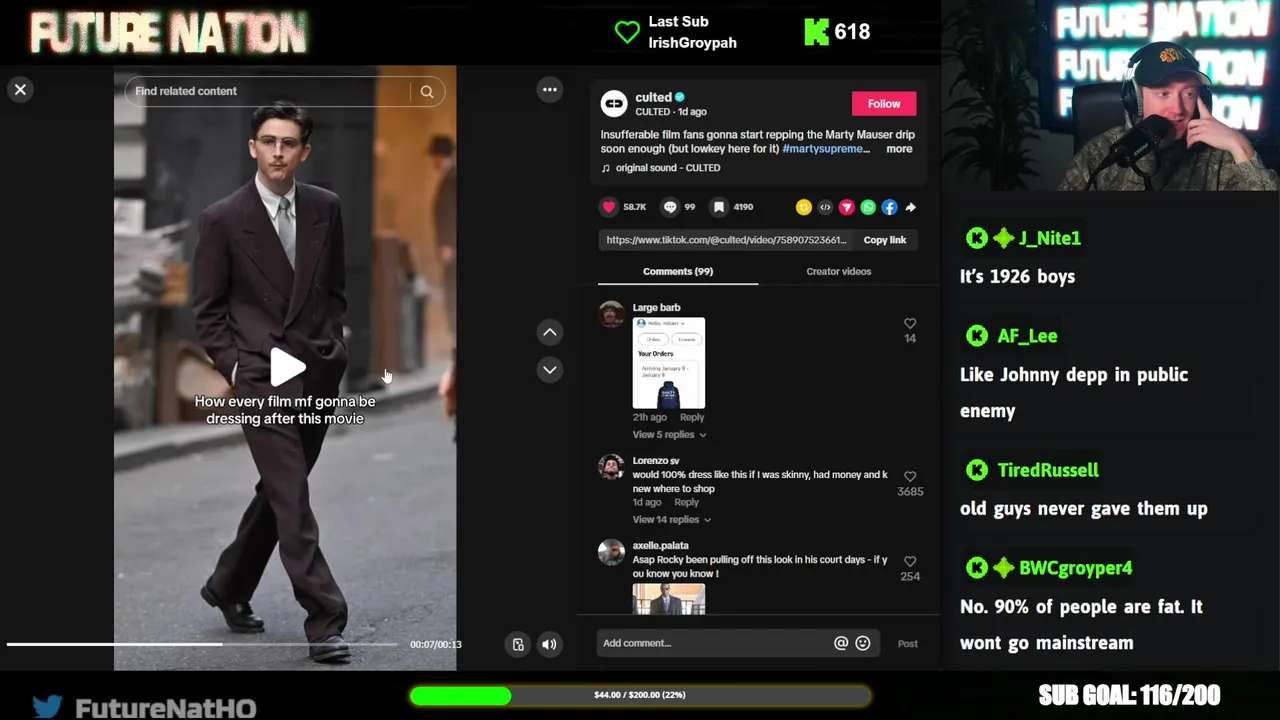1280x720 pixels.
Task: Open more share options arrow
Action: [x=910, y=207]
